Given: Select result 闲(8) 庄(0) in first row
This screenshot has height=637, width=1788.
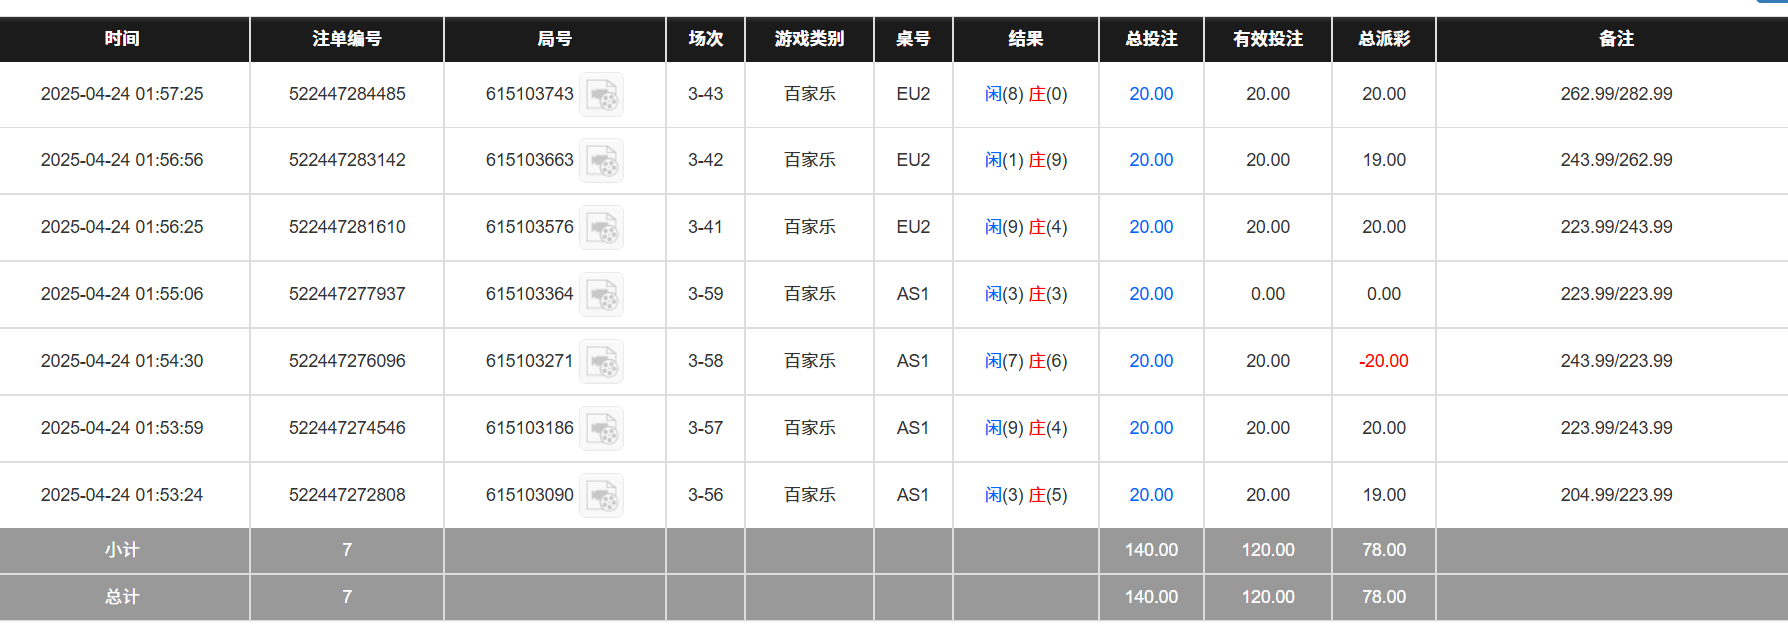Looking at the screenshot, I should click(1026, 94).
